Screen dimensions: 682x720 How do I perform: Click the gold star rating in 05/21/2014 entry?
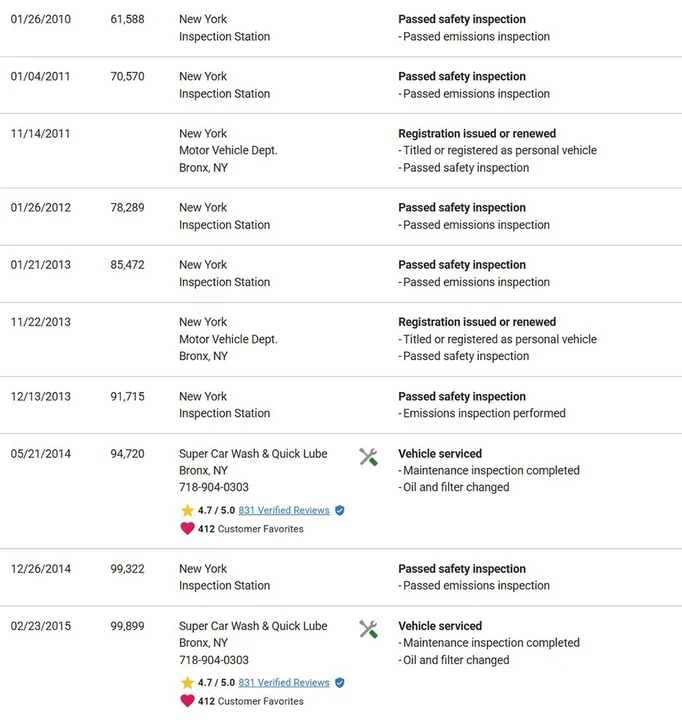(187, 510)
